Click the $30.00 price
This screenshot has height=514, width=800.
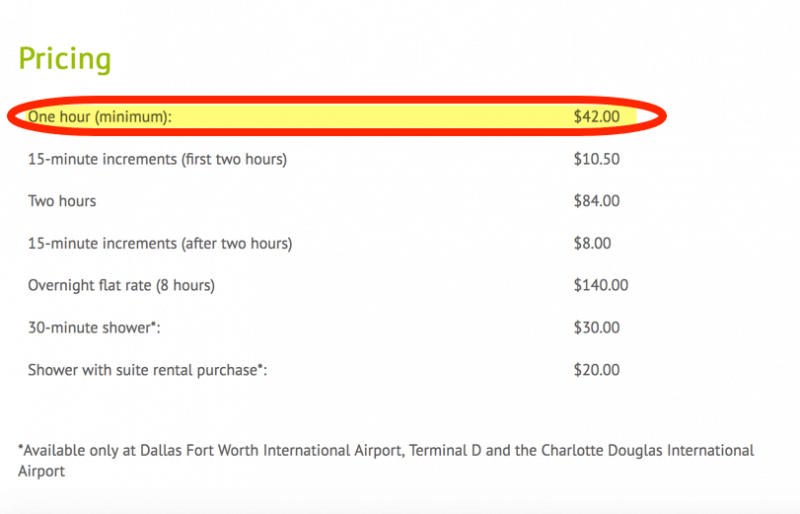point(596,328)
